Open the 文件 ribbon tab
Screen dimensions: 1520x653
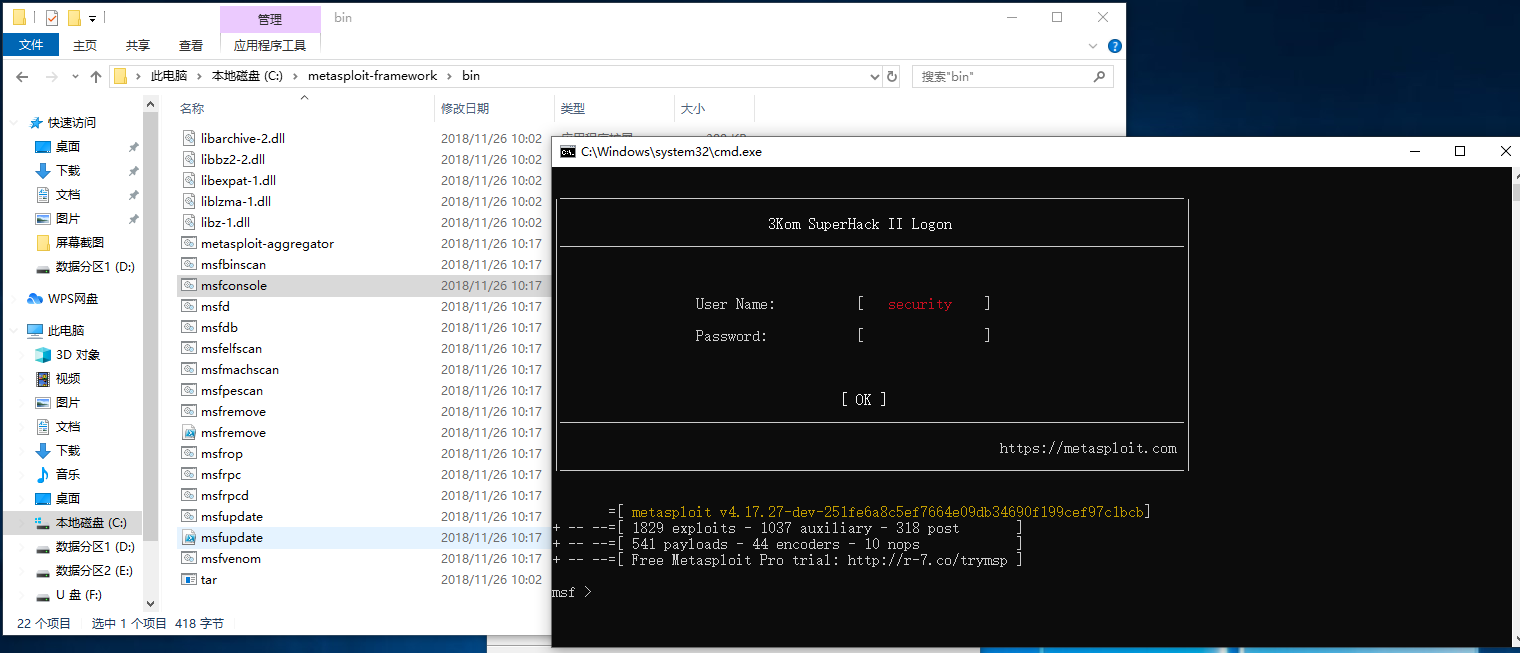click(31, 45)
